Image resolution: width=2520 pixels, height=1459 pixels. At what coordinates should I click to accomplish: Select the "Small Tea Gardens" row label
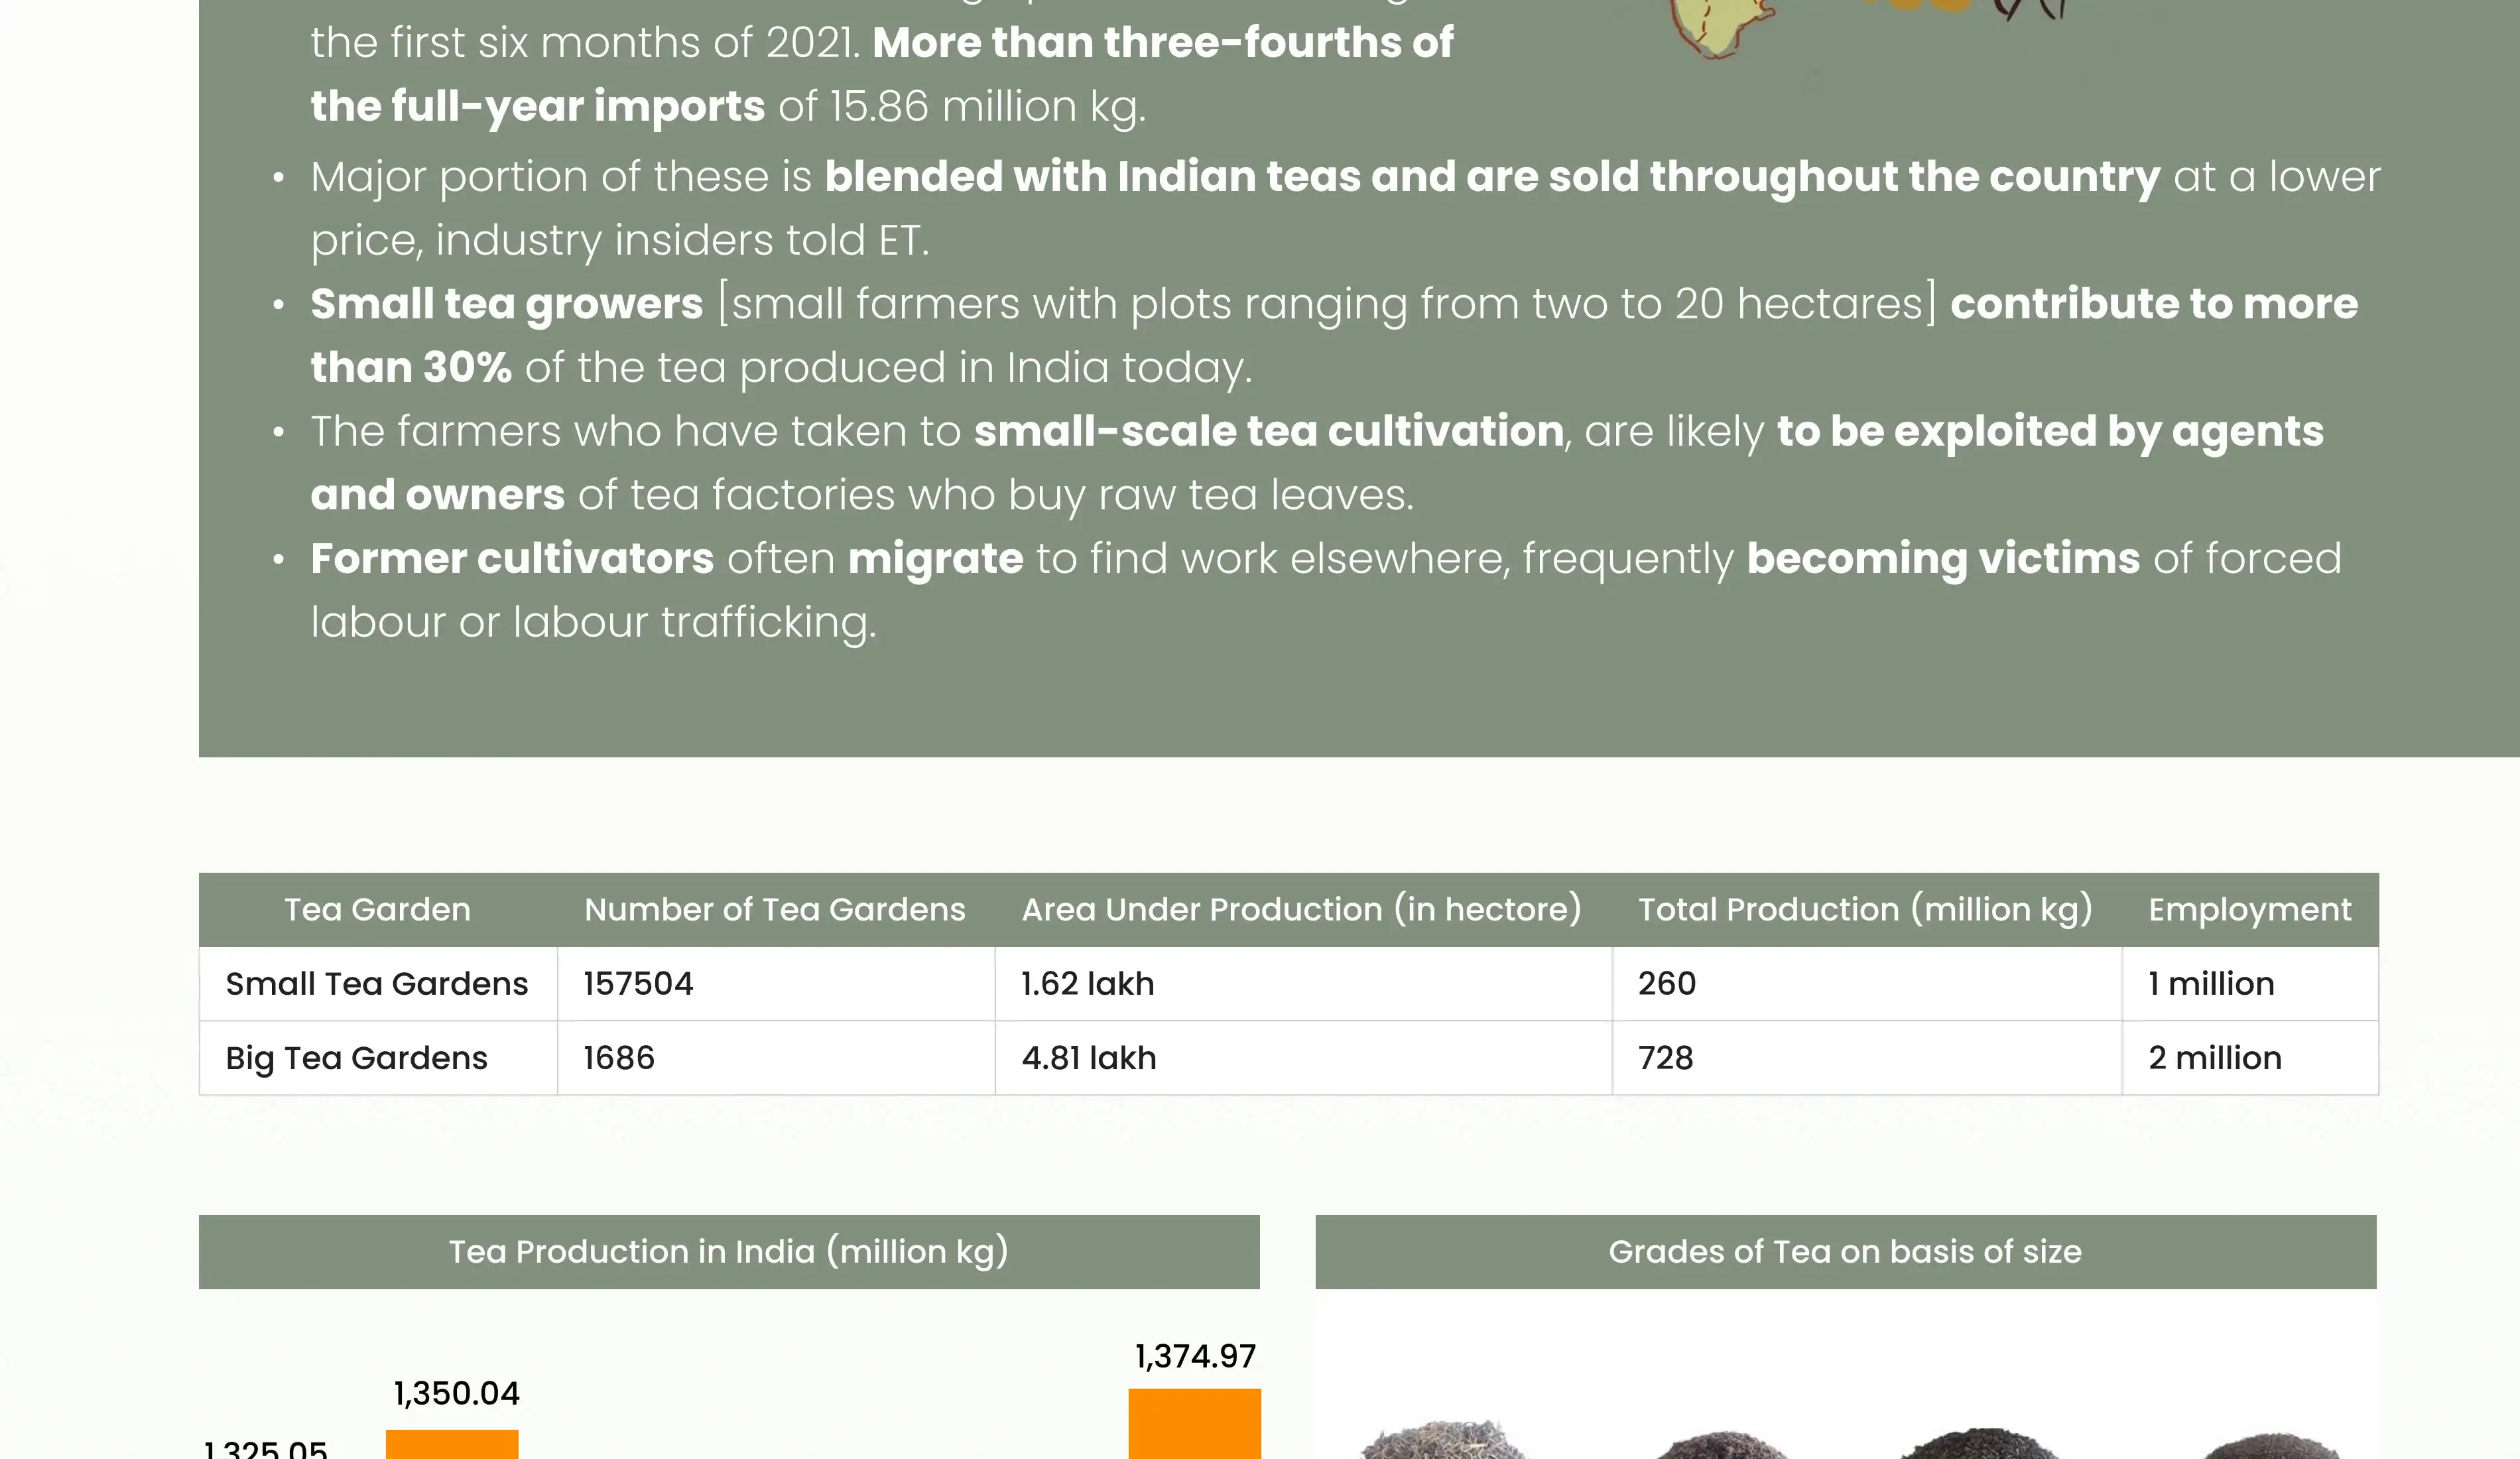[377, 984]
